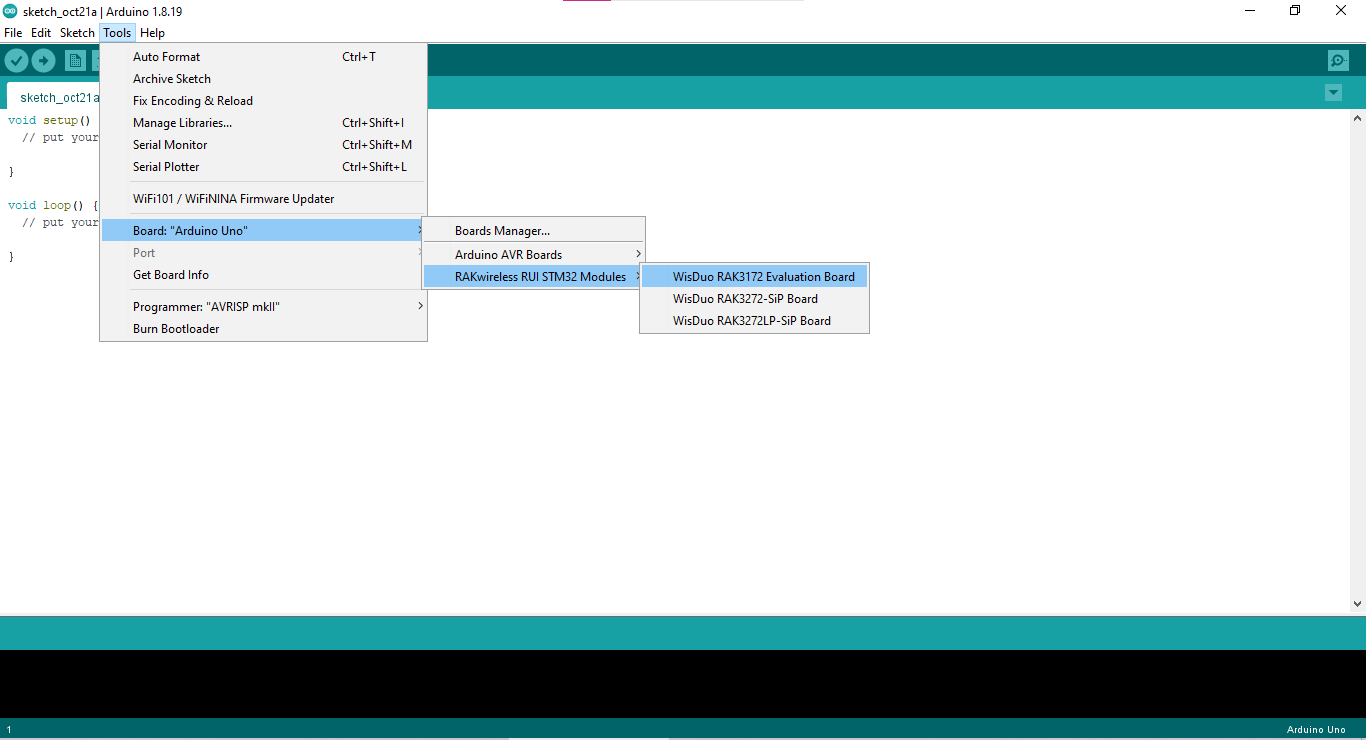1366x740 pixels.
Task: Select Get Board Info
Action: coord(264,275)
